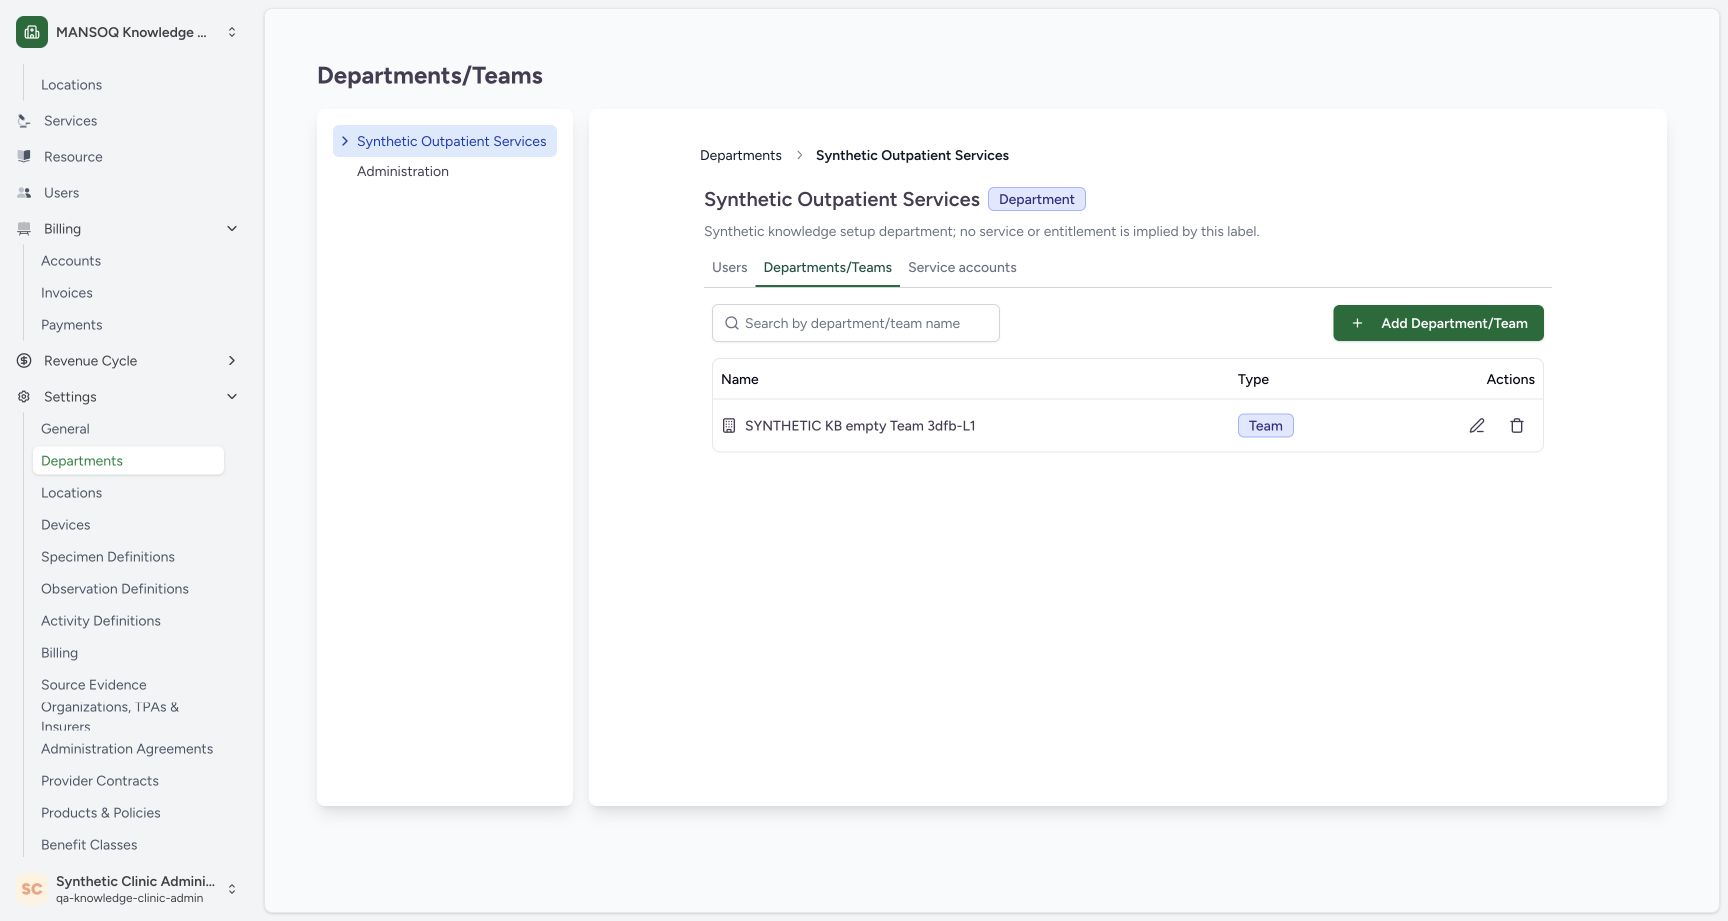Open Products & Policies settings
This screenshot has width=1728, height=921.
click(101, 813)
